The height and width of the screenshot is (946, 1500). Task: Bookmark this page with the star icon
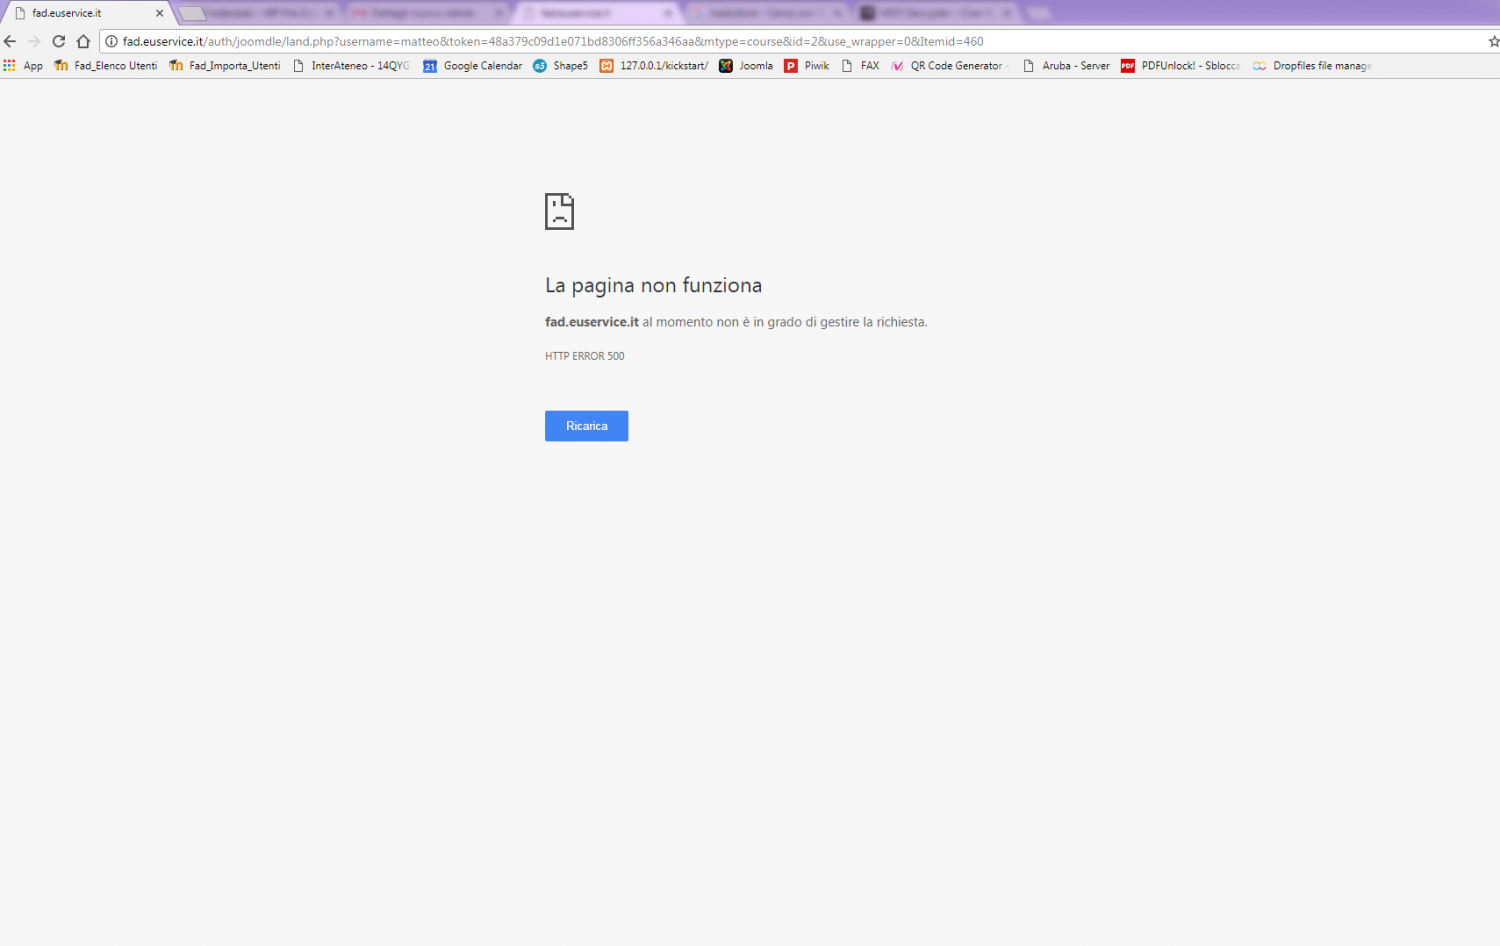tap(1493, 41)
